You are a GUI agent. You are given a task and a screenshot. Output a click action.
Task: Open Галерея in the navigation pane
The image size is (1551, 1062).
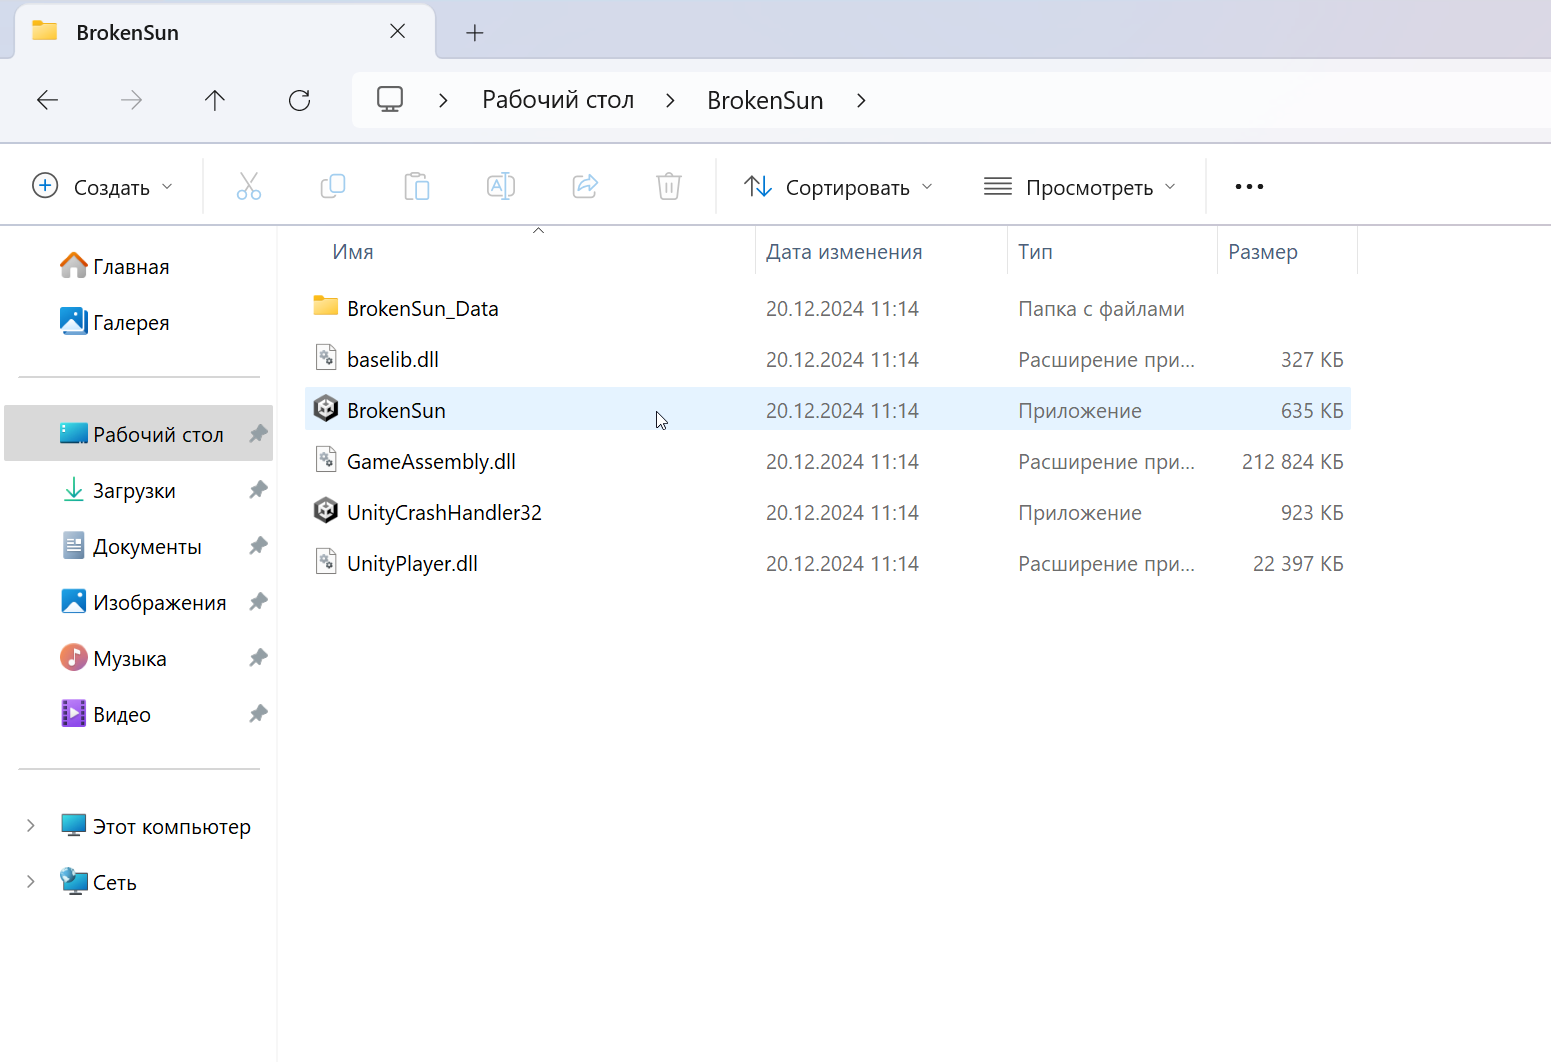click(131, 323)
